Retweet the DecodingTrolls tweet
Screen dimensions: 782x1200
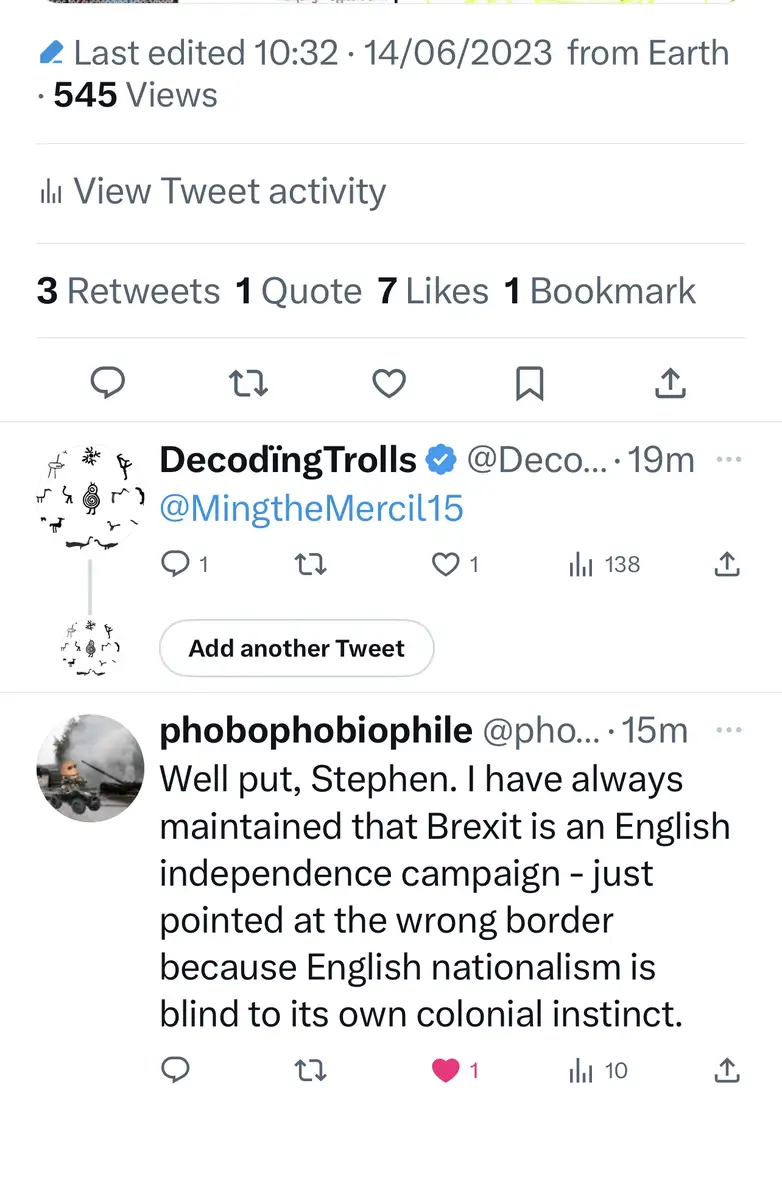311,565
